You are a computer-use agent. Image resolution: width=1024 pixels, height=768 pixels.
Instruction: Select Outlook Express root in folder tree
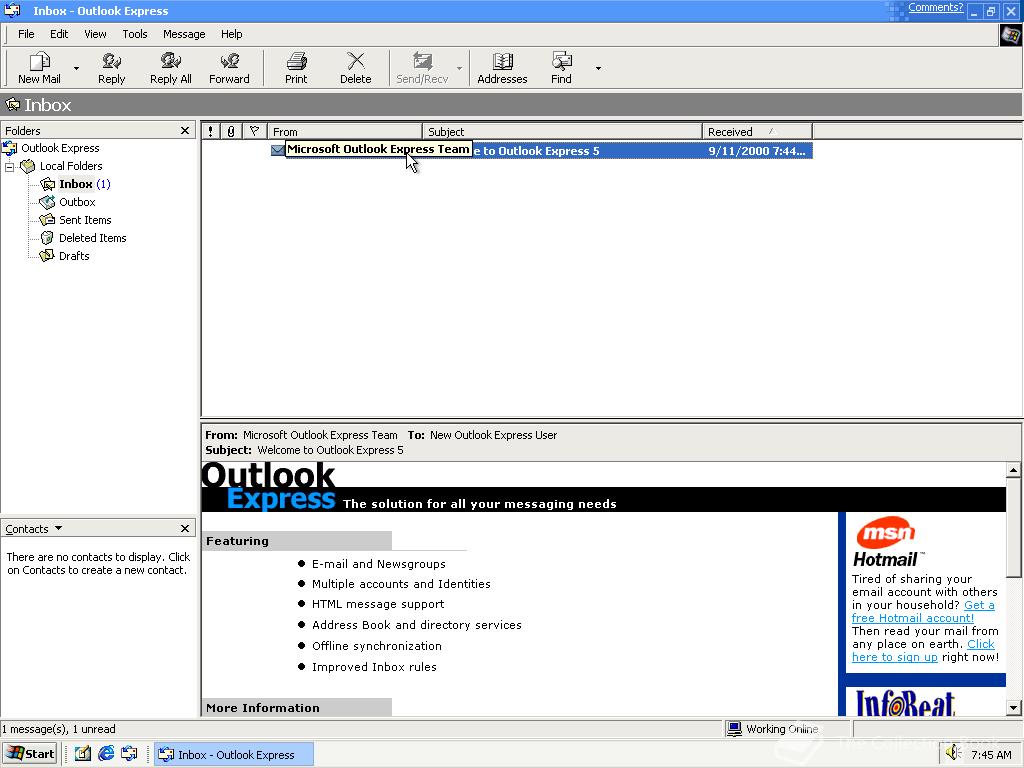60,148
